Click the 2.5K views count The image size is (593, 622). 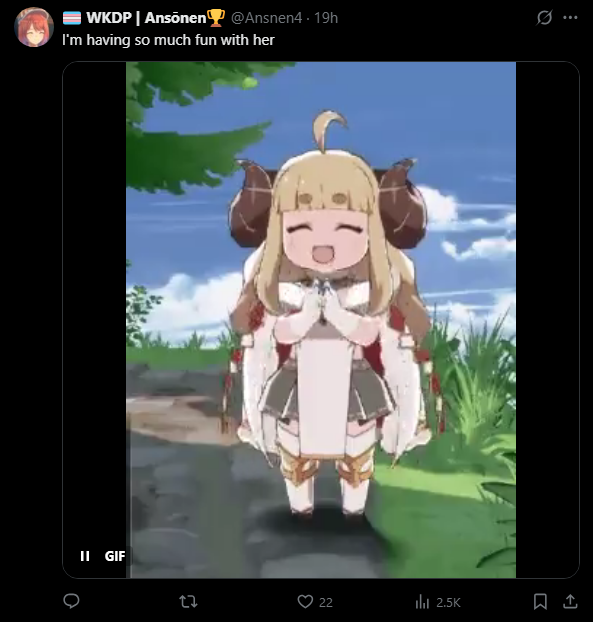click(448, 603)
